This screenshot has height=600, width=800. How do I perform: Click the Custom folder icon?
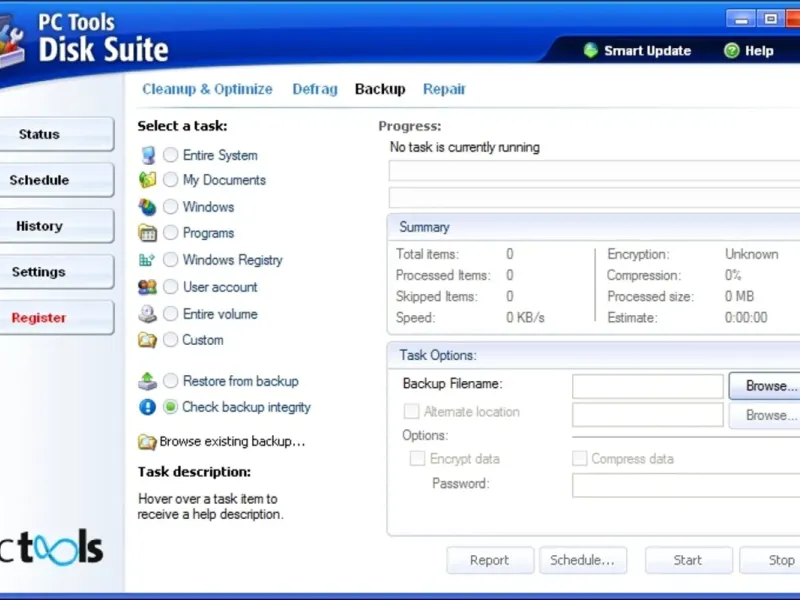147,340
